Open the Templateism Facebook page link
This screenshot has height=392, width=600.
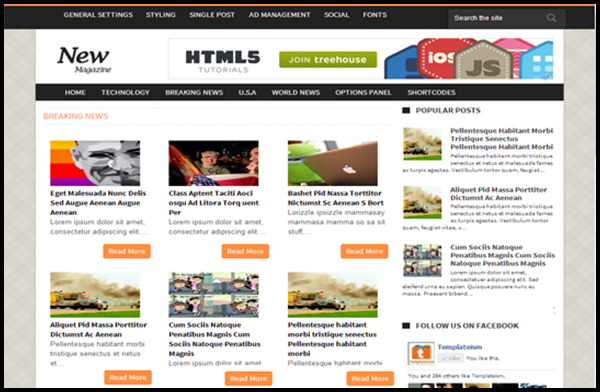tap(460, 347)
